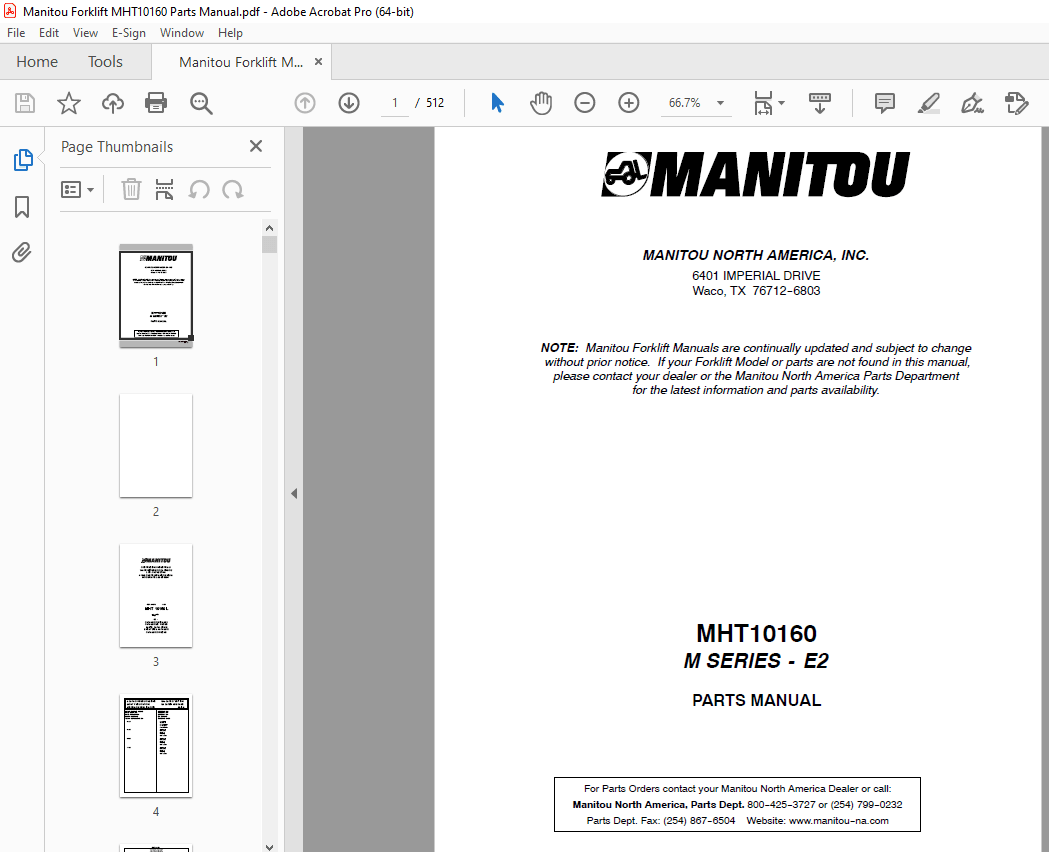Toggle the Bookmarks panel
This screenshot has height=852, width=1049.
(22, 206)
